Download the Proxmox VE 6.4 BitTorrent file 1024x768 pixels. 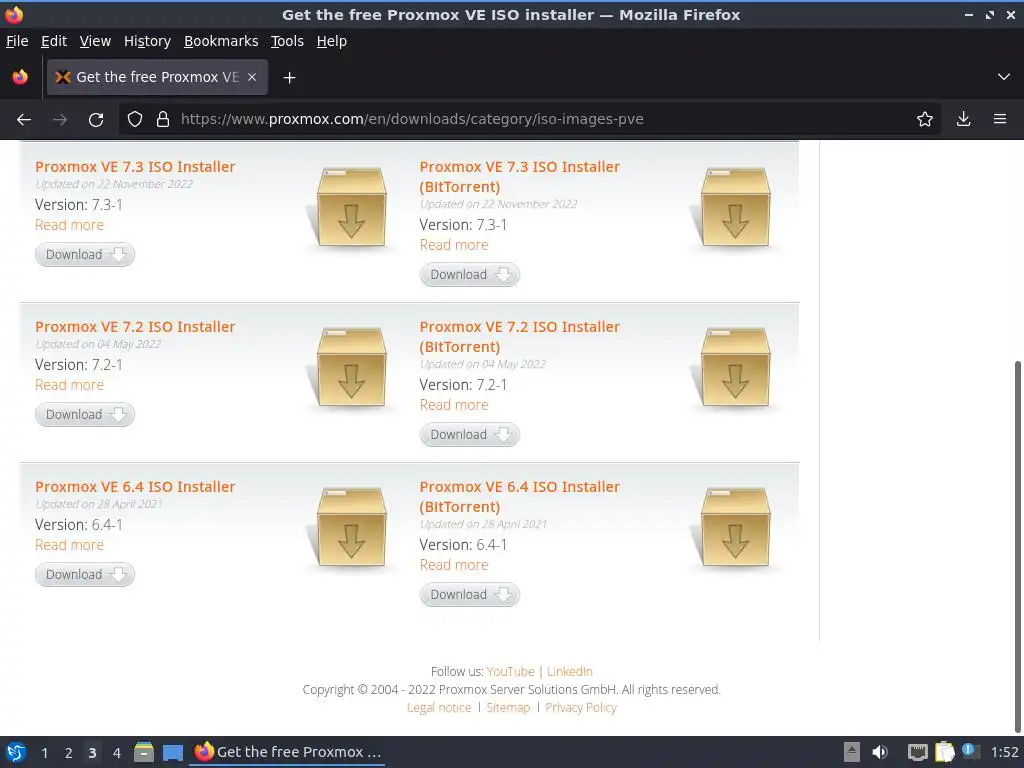coord(470,595)
